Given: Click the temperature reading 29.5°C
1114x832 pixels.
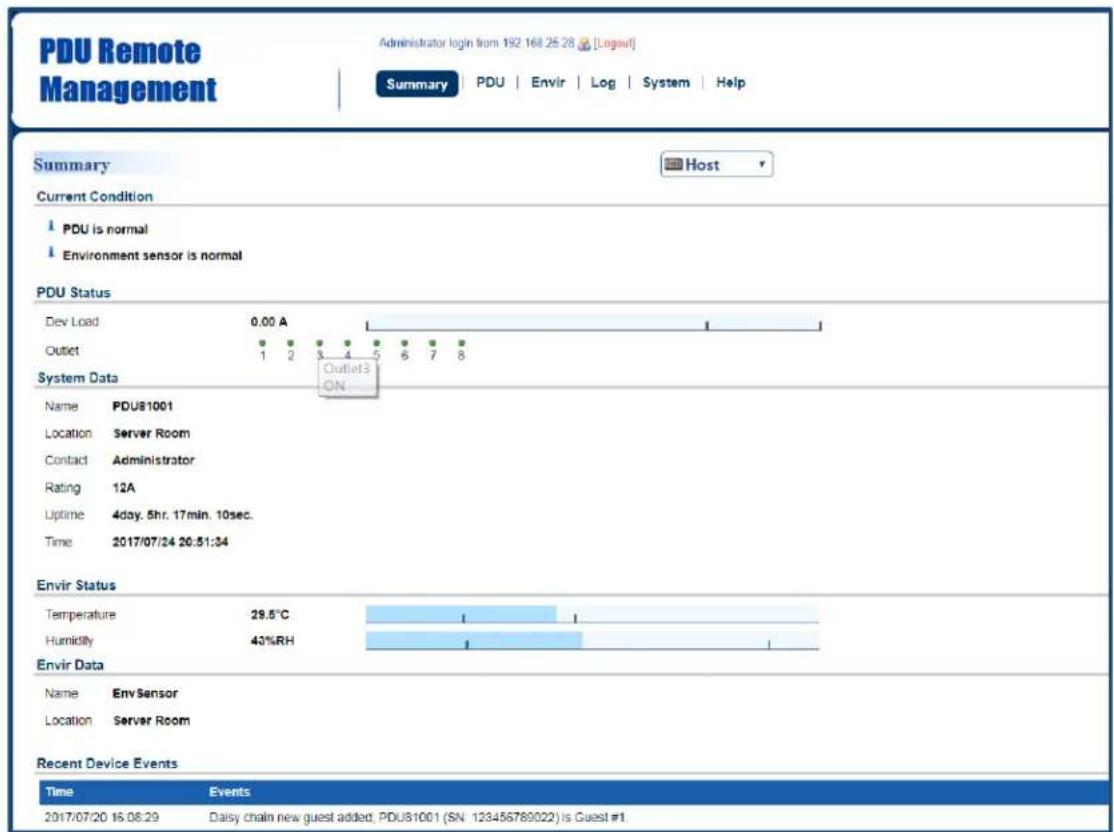Looking at the screenshot, I should point(270,615).
